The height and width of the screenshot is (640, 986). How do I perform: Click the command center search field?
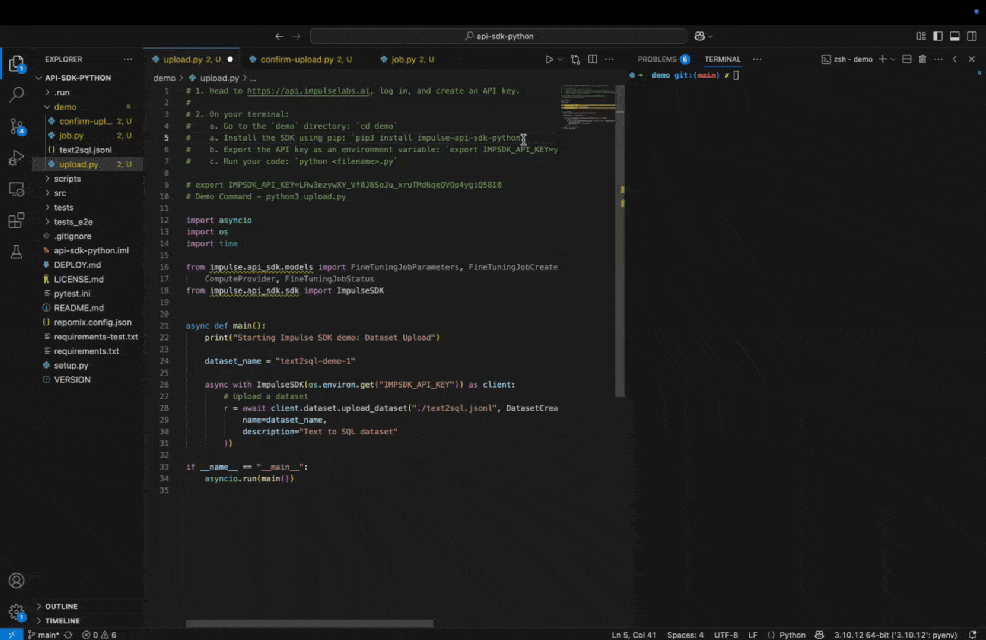(499, 36)
